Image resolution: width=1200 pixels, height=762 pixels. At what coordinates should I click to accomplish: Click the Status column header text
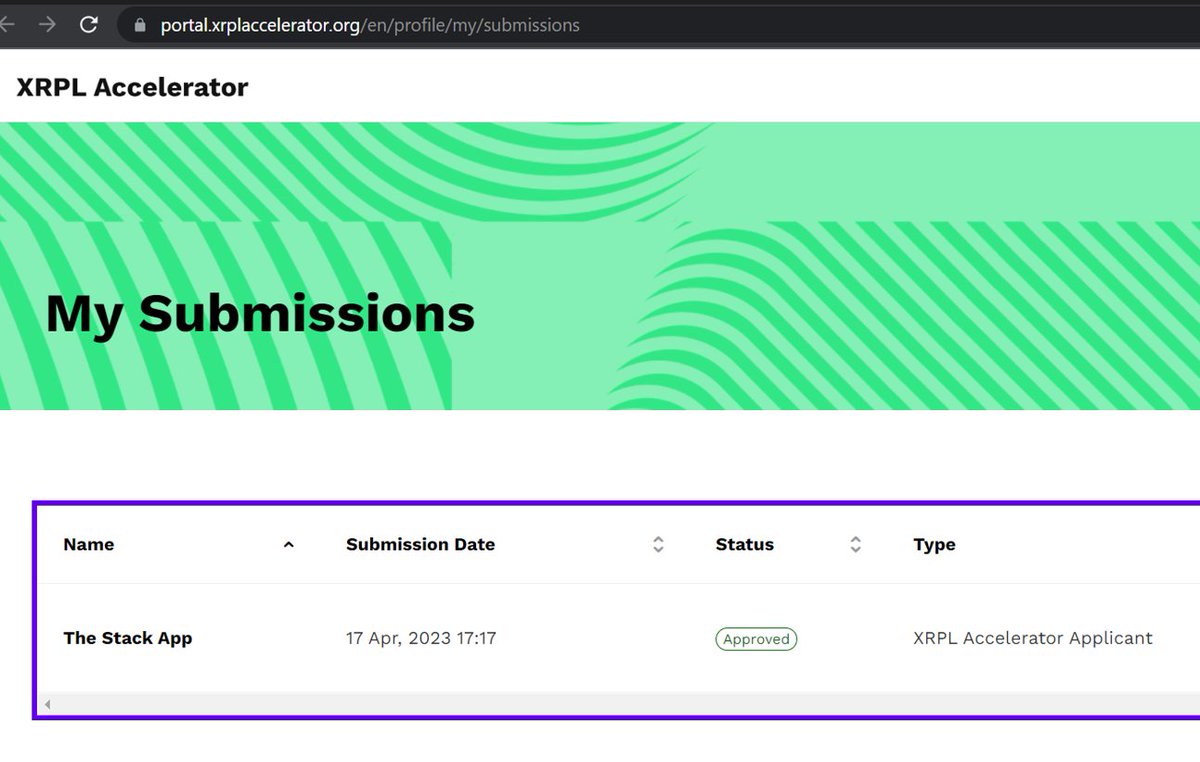(745, 545)
